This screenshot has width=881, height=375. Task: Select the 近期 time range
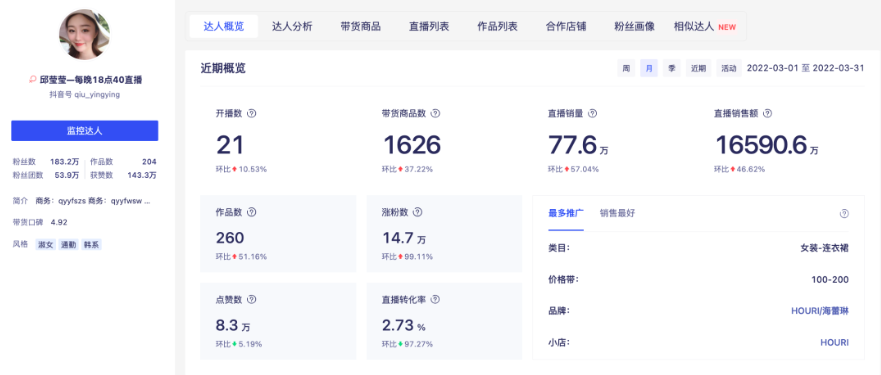[698, 68]
